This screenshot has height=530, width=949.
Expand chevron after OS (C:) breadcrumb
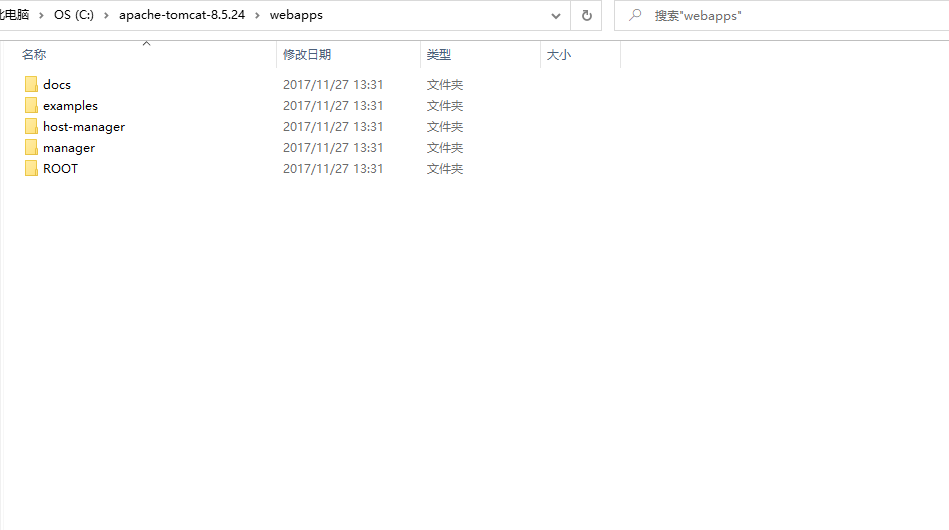click(107, 15)
